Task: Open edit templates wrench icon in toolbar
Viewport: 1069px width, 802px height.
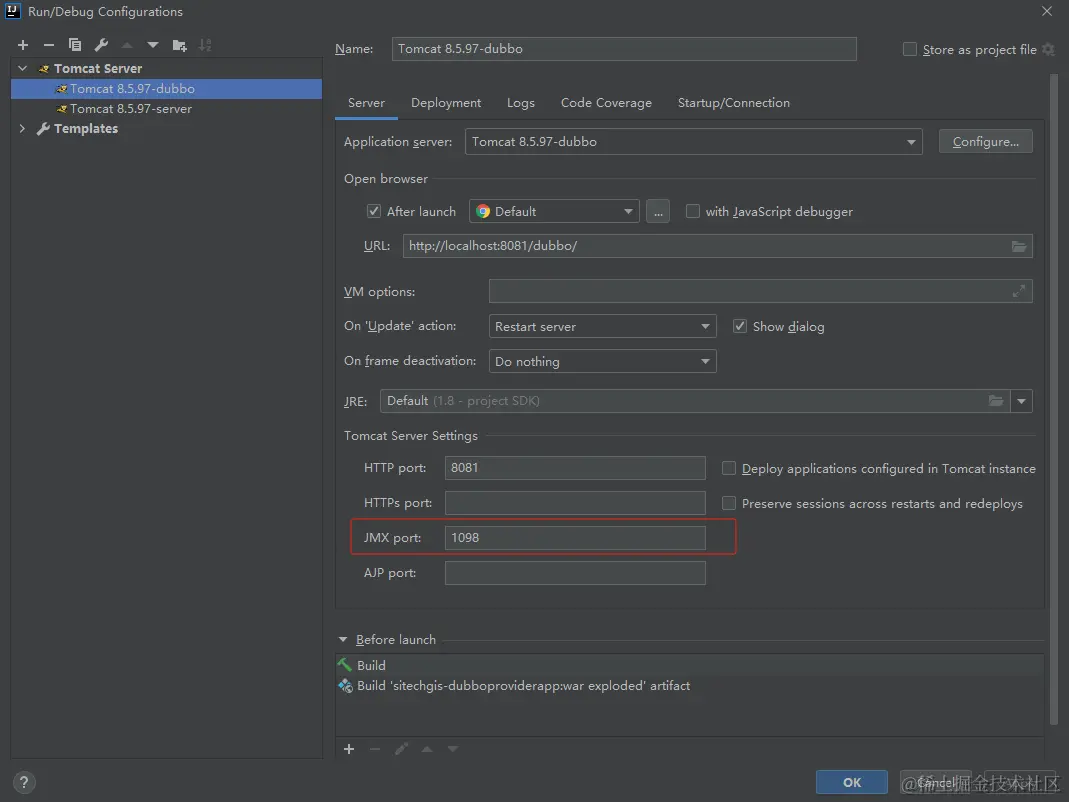Action: (x=101, y=45)
